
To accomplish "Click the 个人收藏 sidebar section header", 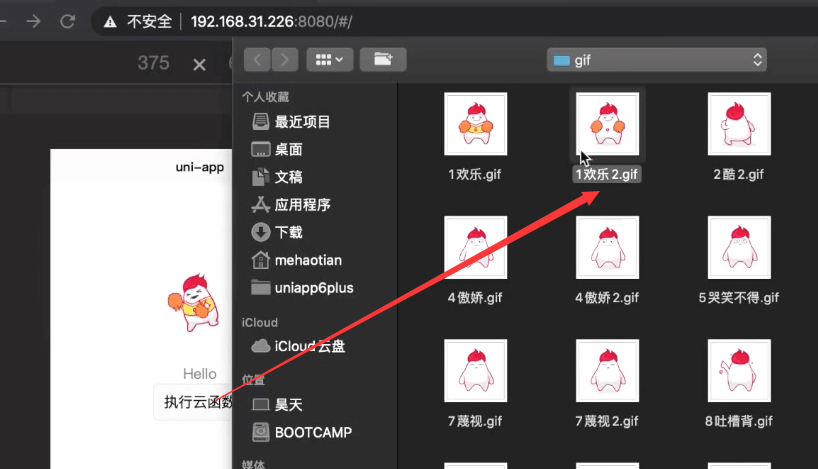I will click(x=266, y=97).
